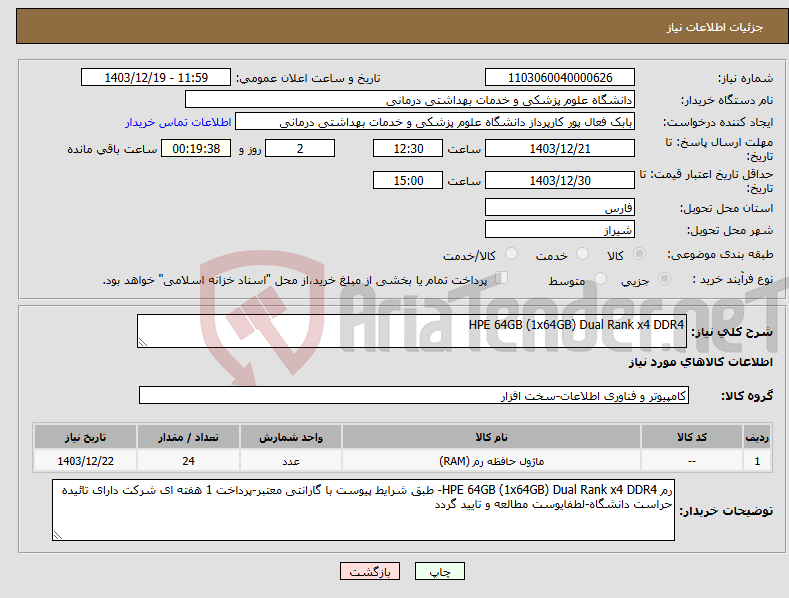Select the متوسط purchase type radio
This screenshot has width=789, height=598.
click(600, 279)
